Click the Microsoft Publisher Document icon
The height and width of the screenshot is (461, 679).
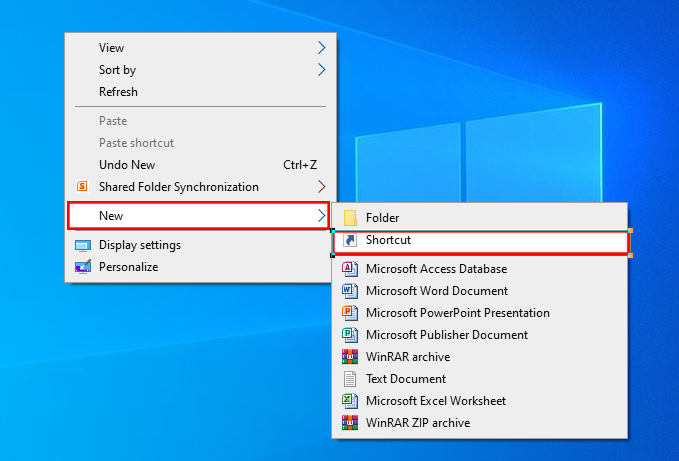(350, 335)
